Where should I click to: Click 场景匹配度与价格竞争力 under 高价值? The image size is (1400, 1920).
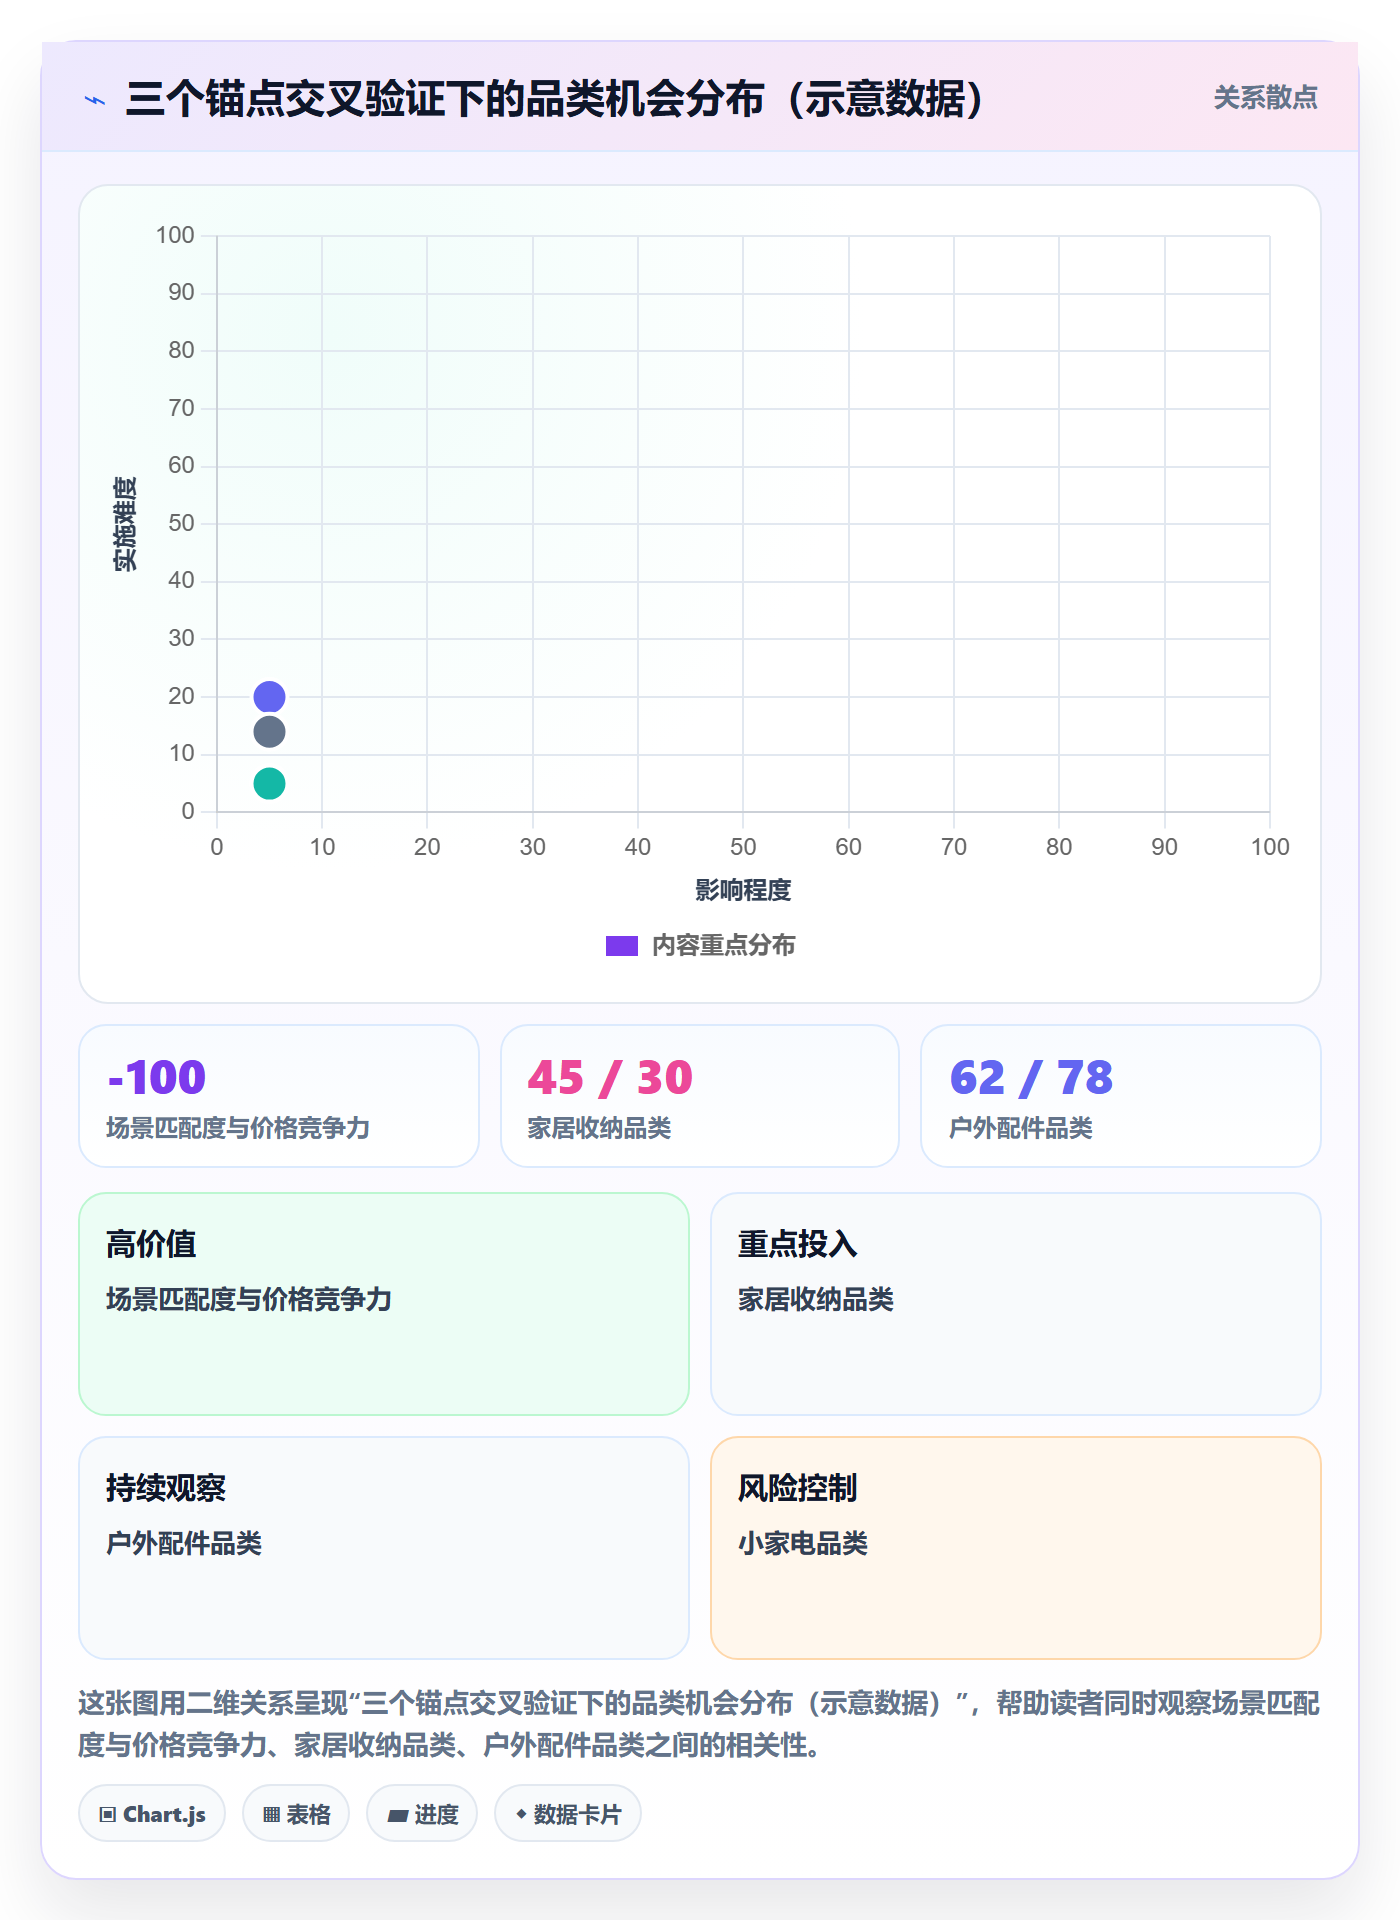[249, 1299]
